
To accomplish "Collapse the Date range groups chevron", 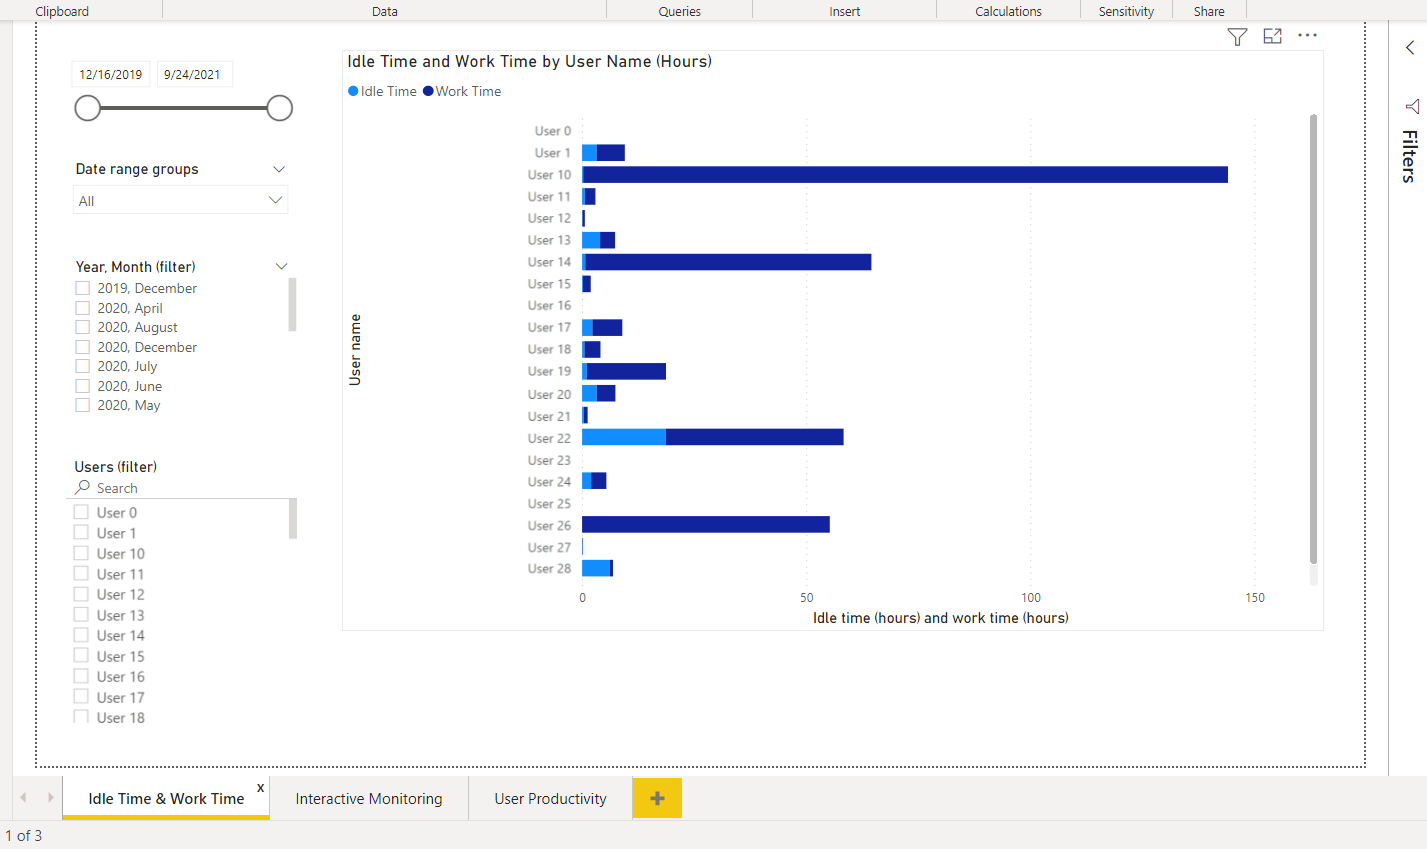I will [x=279, y=169].
